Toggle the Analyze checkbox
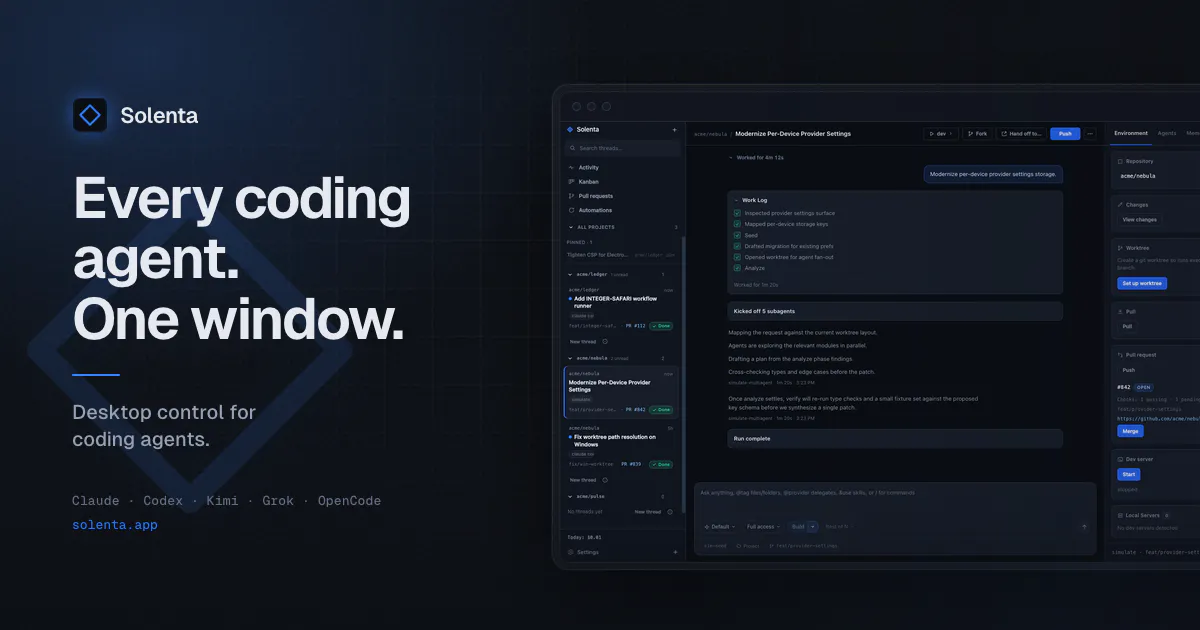This screenshot has height=630, width=1200. coord(737,268)
